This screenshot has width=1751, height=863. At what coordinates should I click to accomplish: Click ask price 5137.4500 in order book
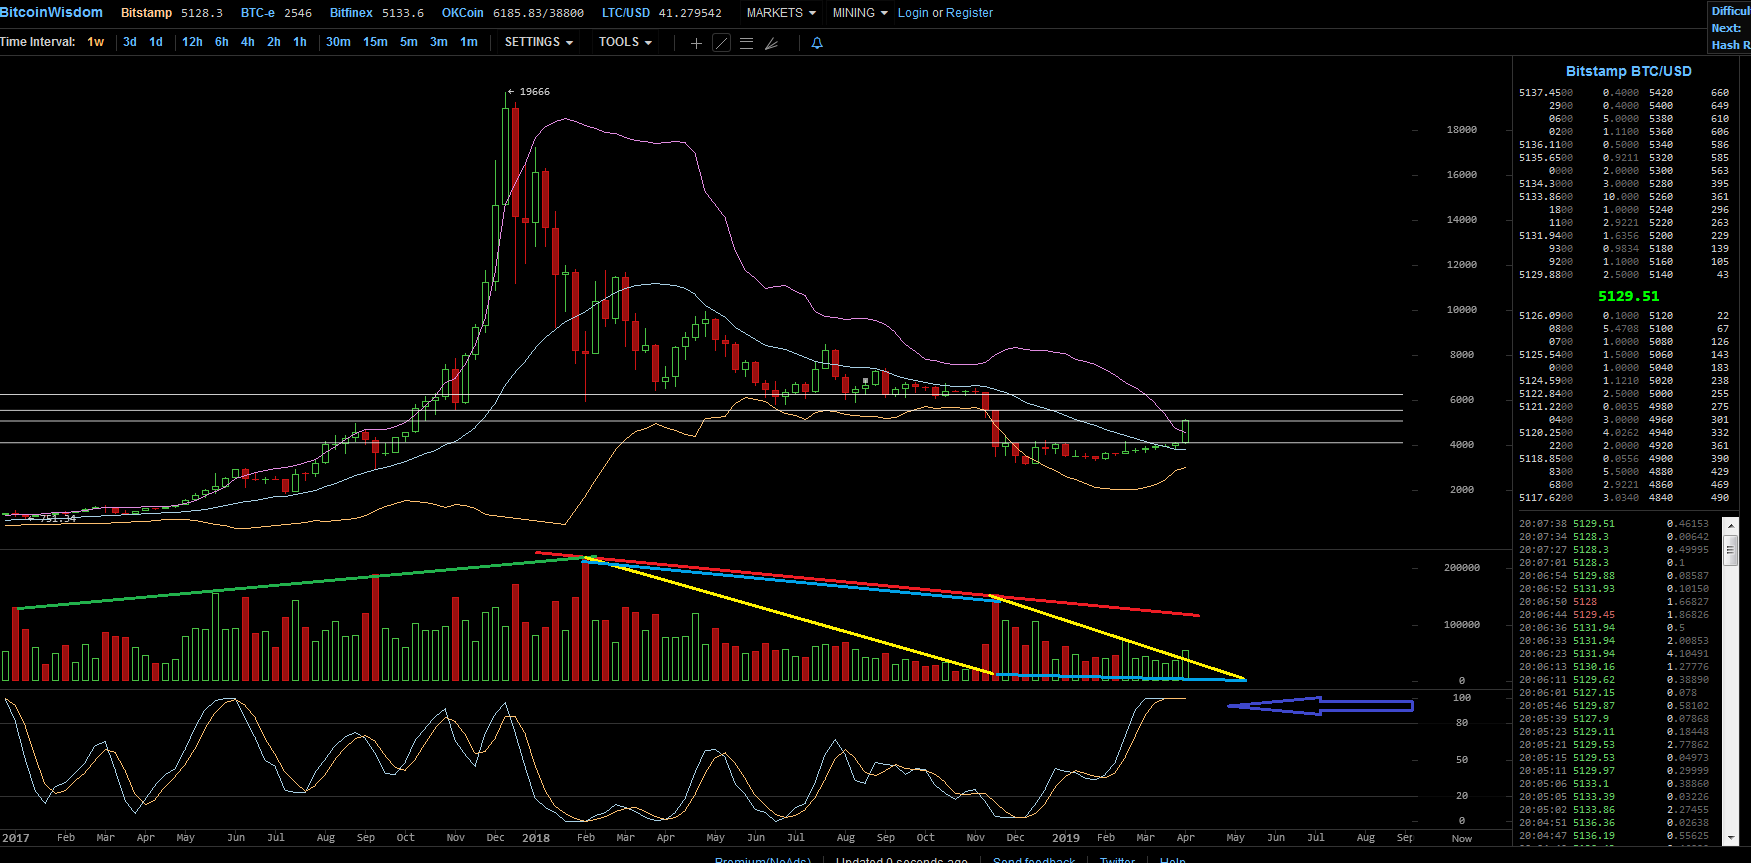1546,93
